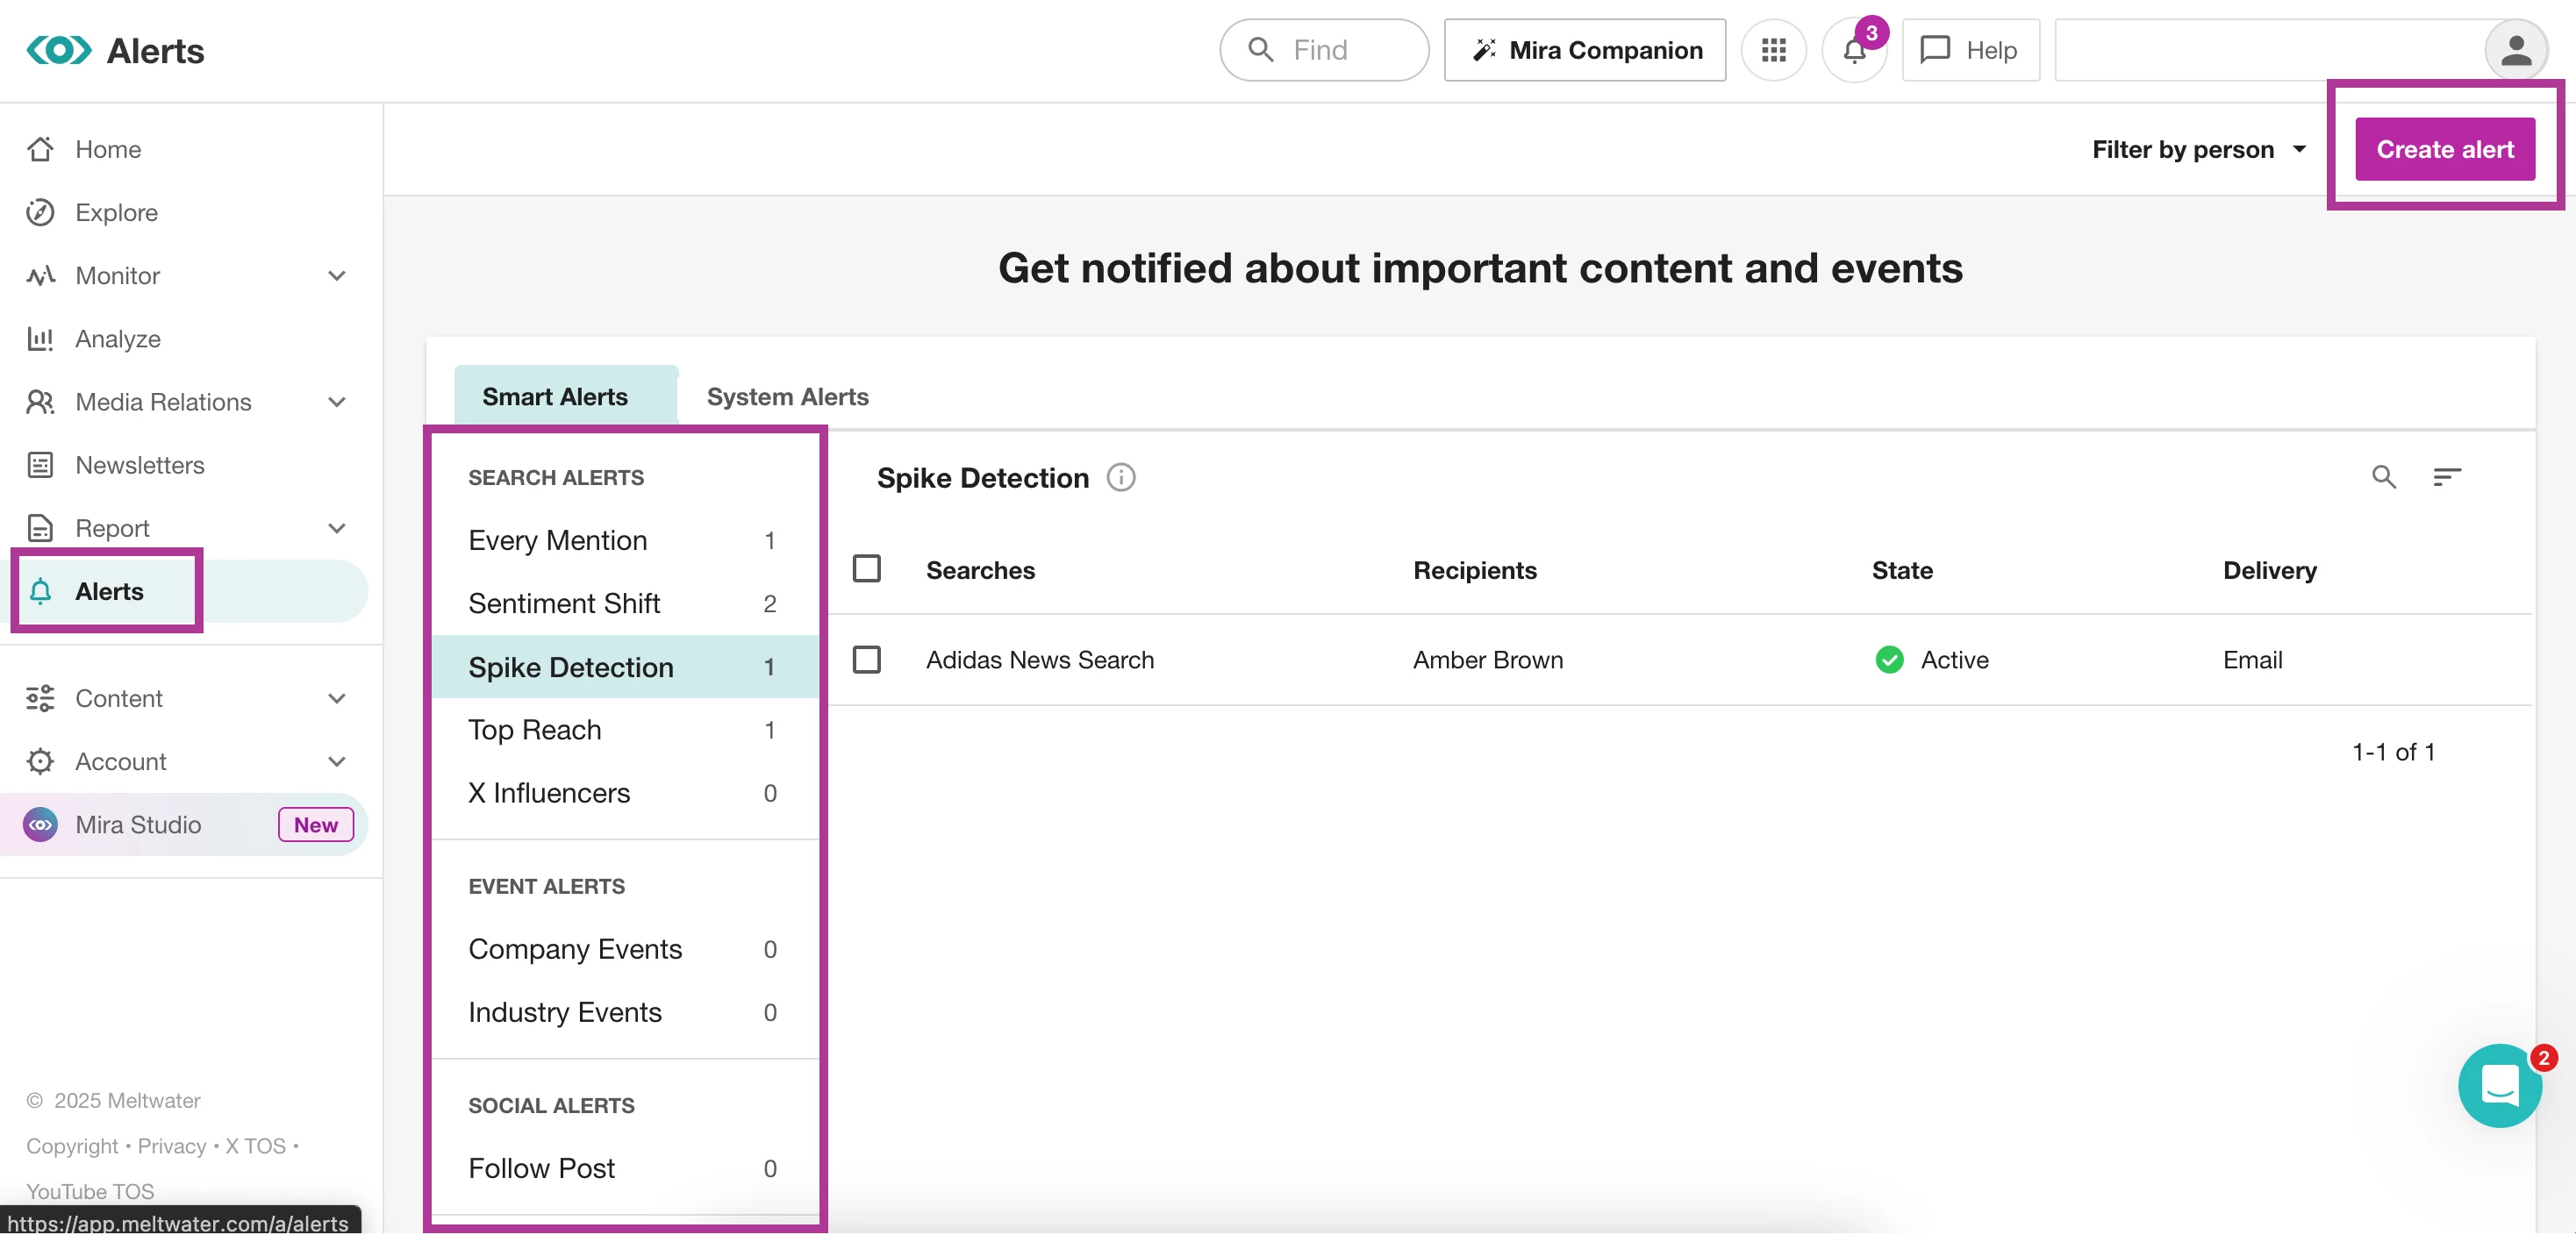Click the Spike Detection info icon
The image size is (2576, 1235).
1121,478
